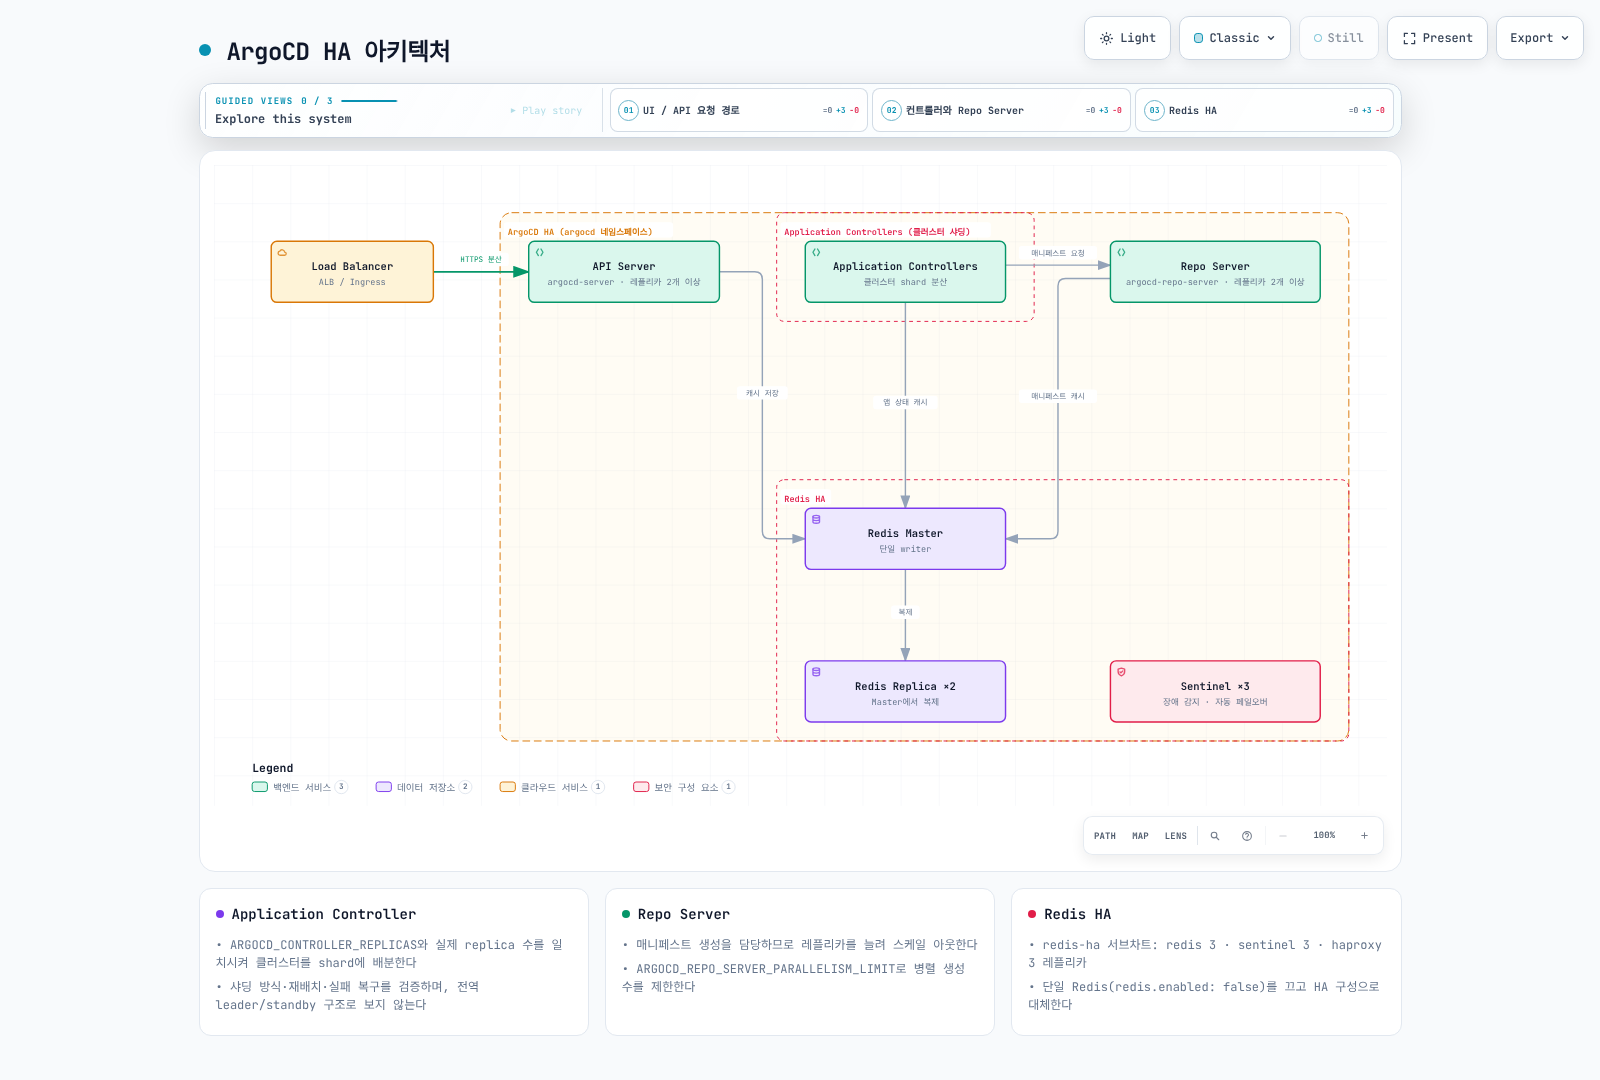The width and height of the screenshot is (1600, 1080).
Task: Toggle the Still animation mode
Action: pos(1338,38)
